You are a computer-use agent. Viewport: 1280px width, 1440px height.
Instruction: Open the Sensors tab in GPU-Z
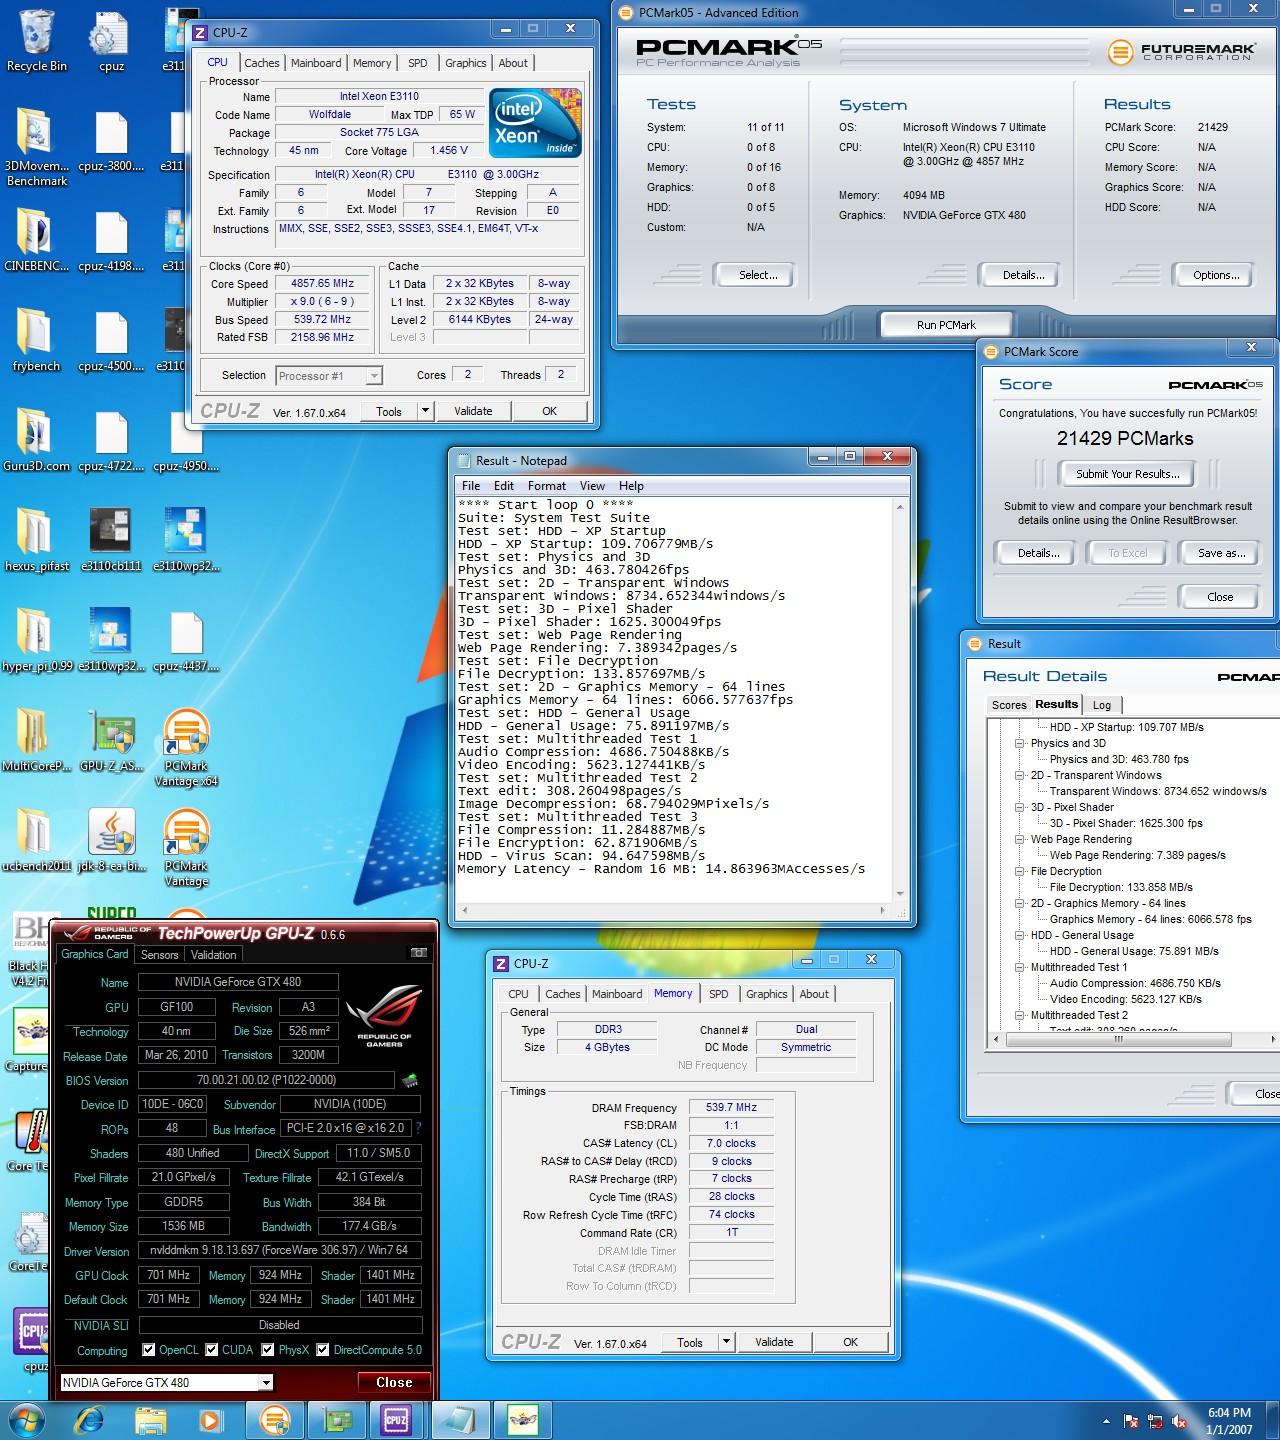point(160,955)
